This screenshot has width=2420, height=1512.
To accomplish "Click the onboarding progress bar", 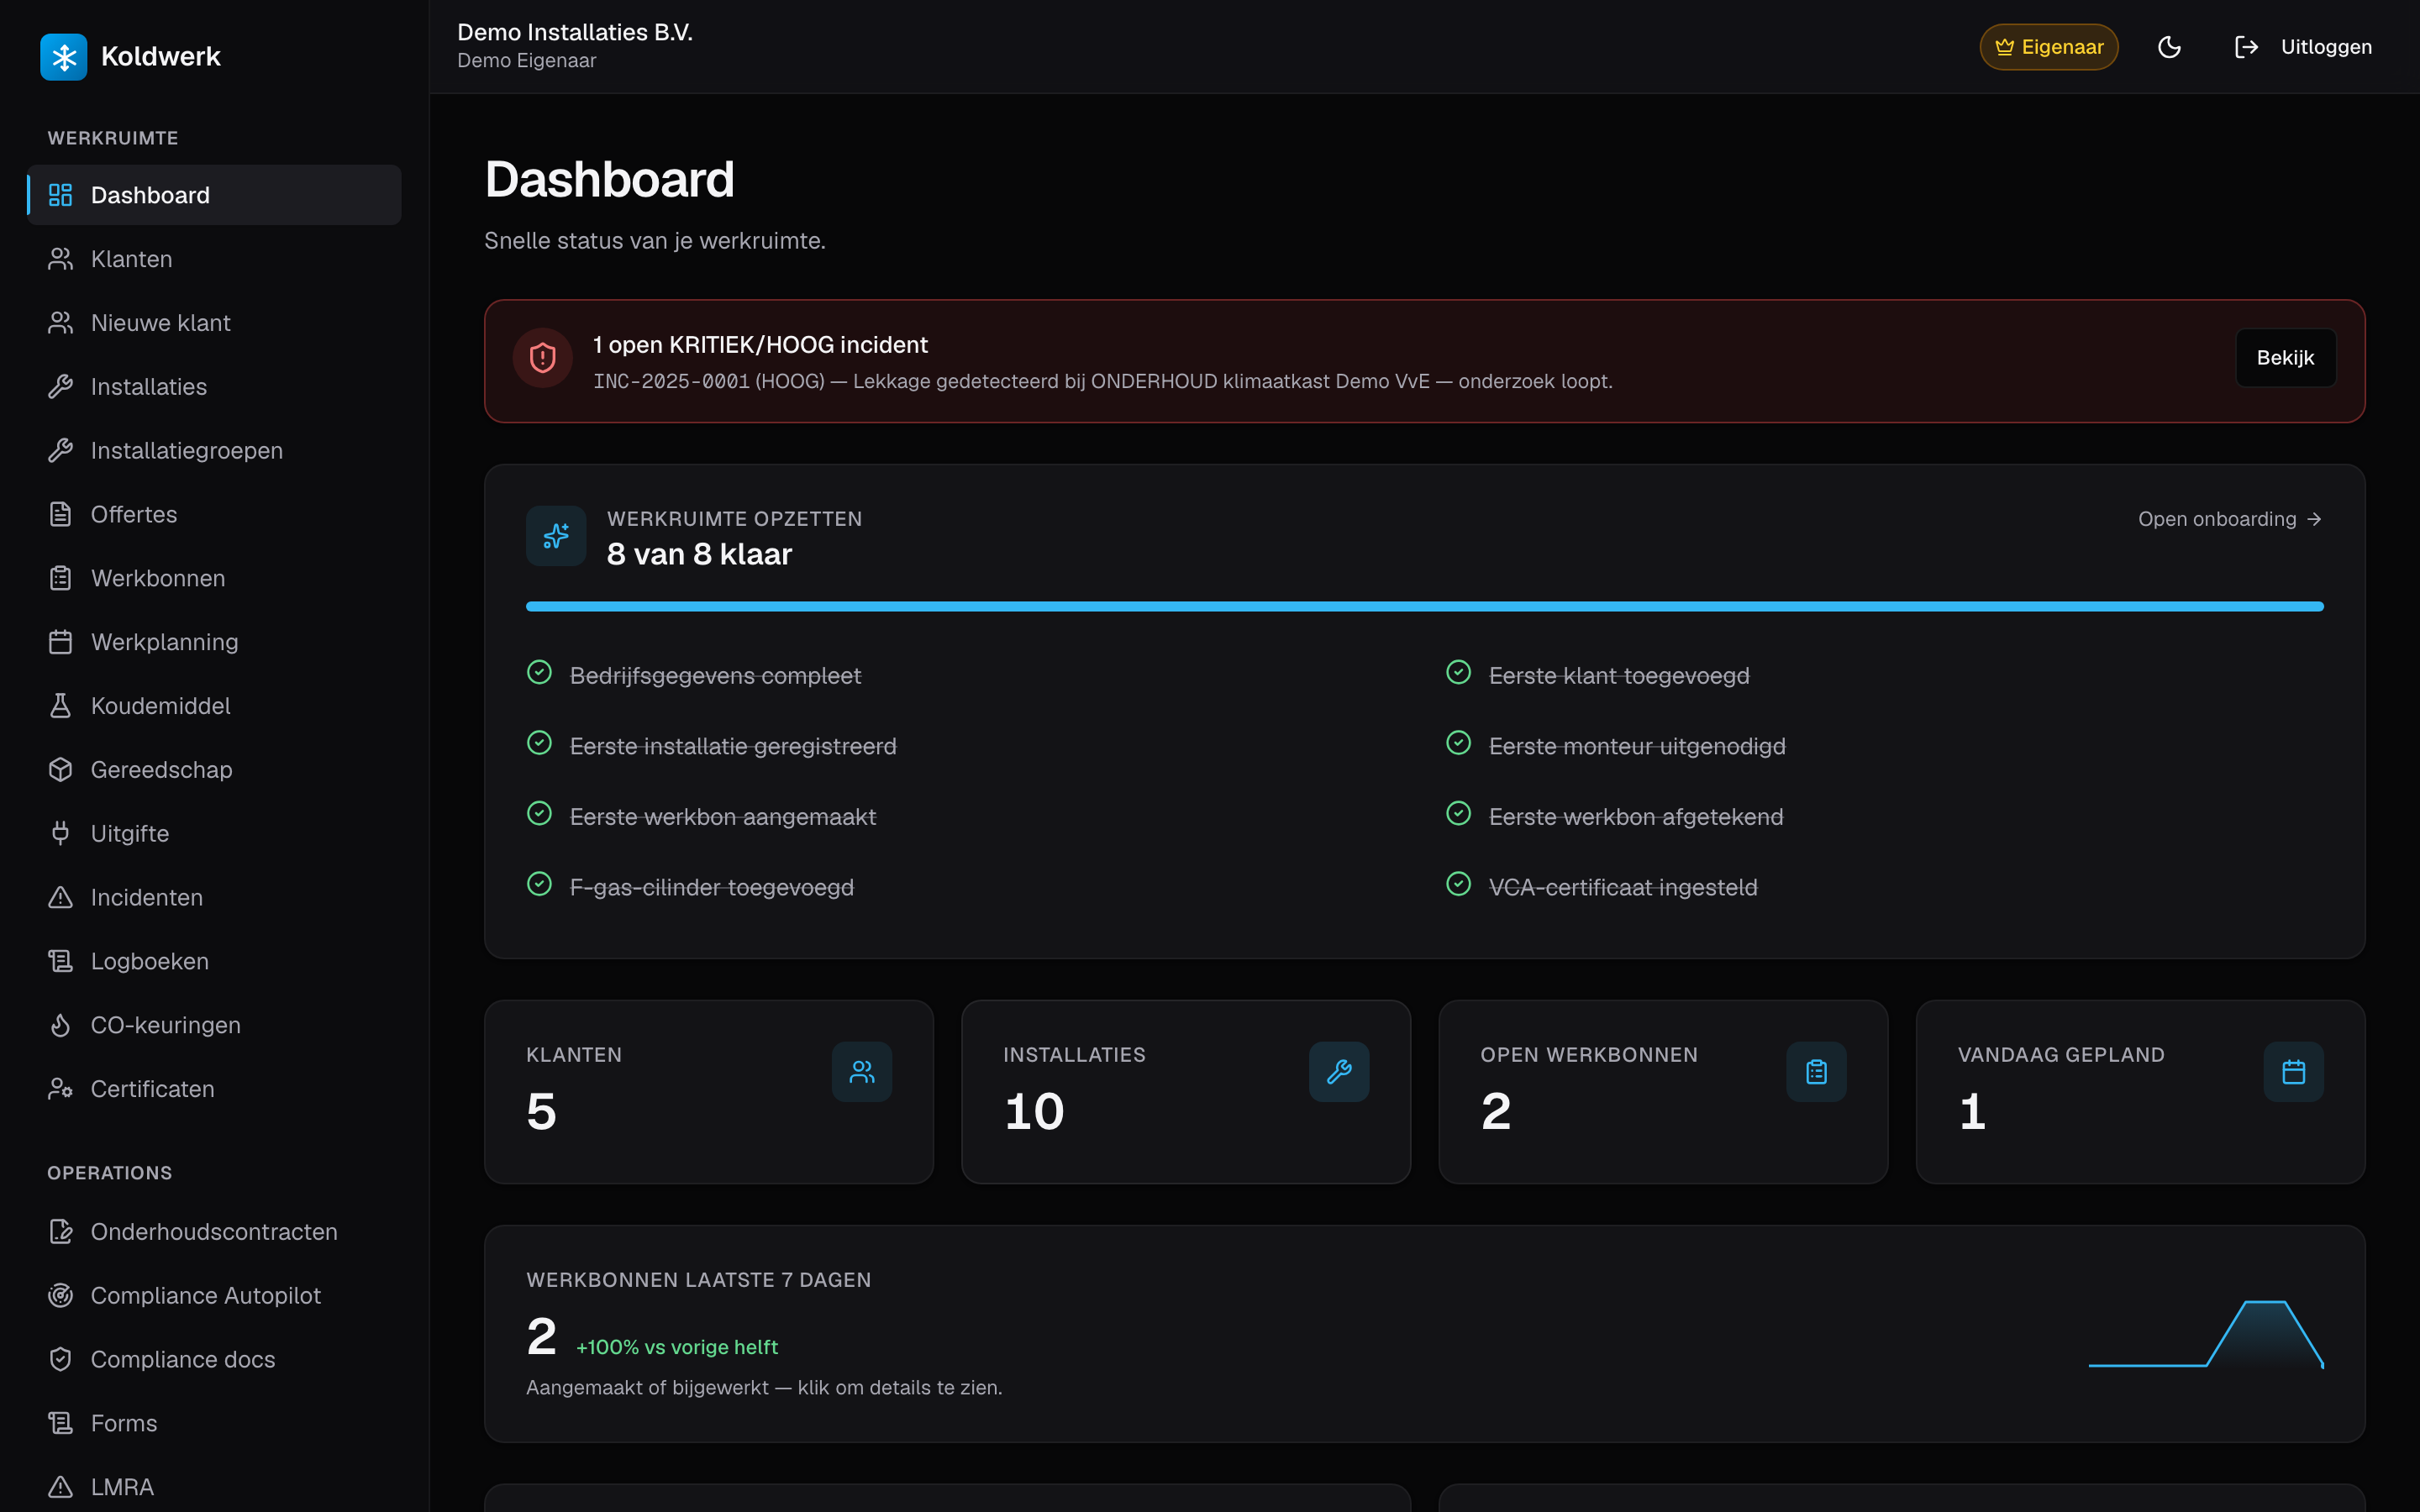I will (x=1424, y=606).
